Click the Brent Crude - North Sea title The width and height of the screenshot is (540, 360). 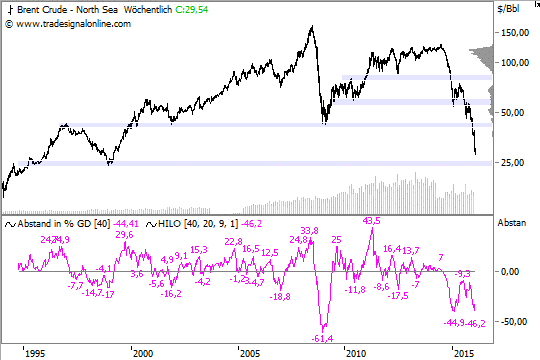click(67, 10)
